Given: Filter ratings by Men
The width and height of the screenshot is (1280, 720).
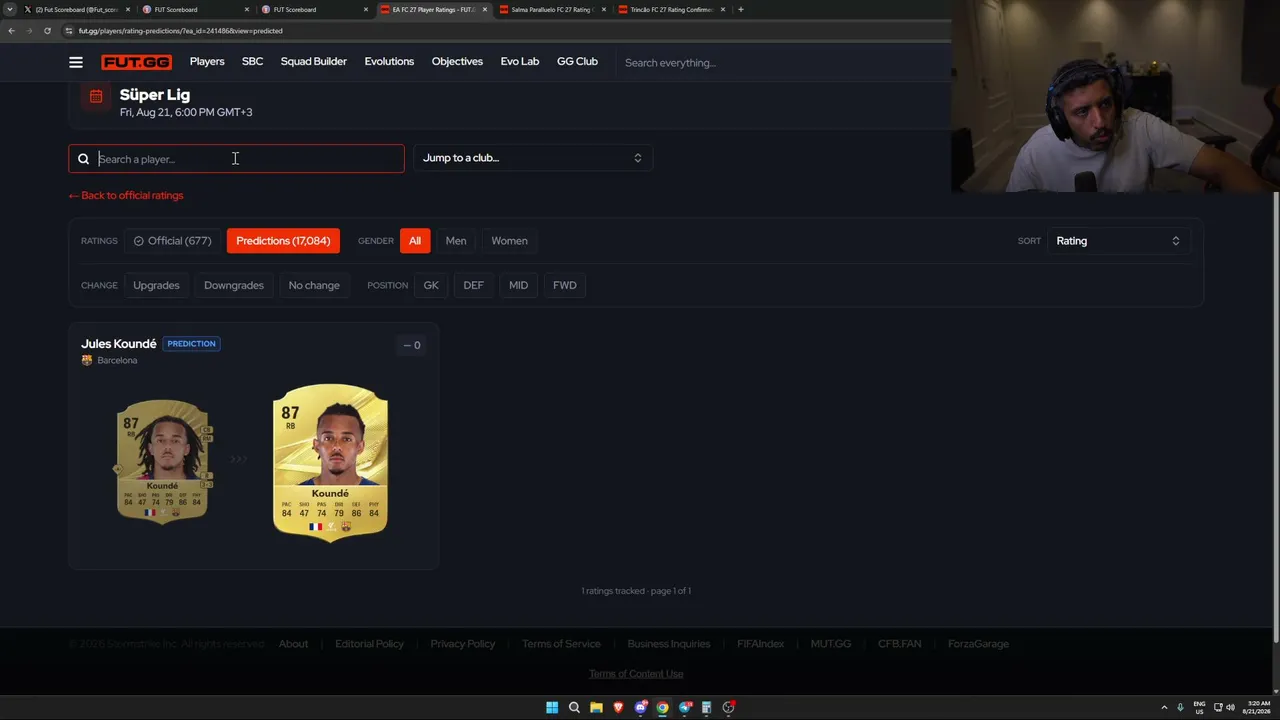Looking at the screenshot, I should pos(456,241).
